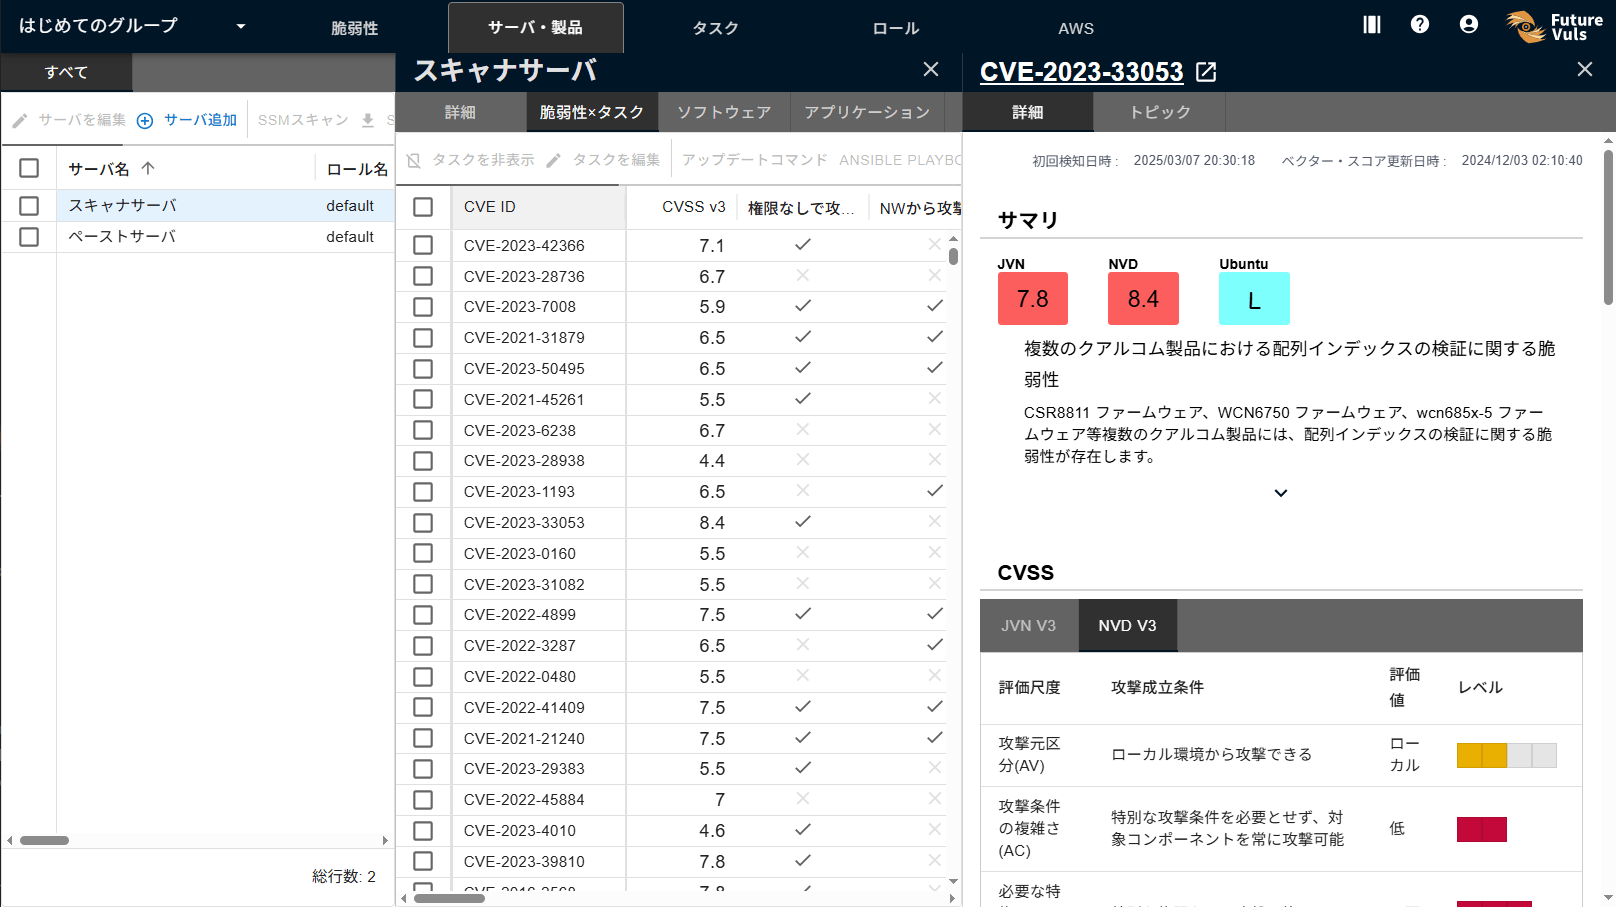The image size is (1616, 907).
Task: Sort by CVE ID column header
Action: point(490,207)
